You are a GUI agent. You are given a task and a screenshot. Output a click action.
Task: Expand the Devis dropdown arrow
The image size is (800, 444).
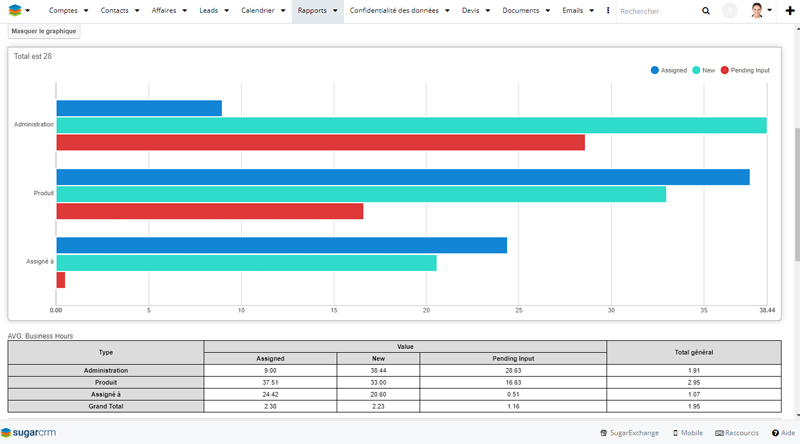[x=487, y=10]
